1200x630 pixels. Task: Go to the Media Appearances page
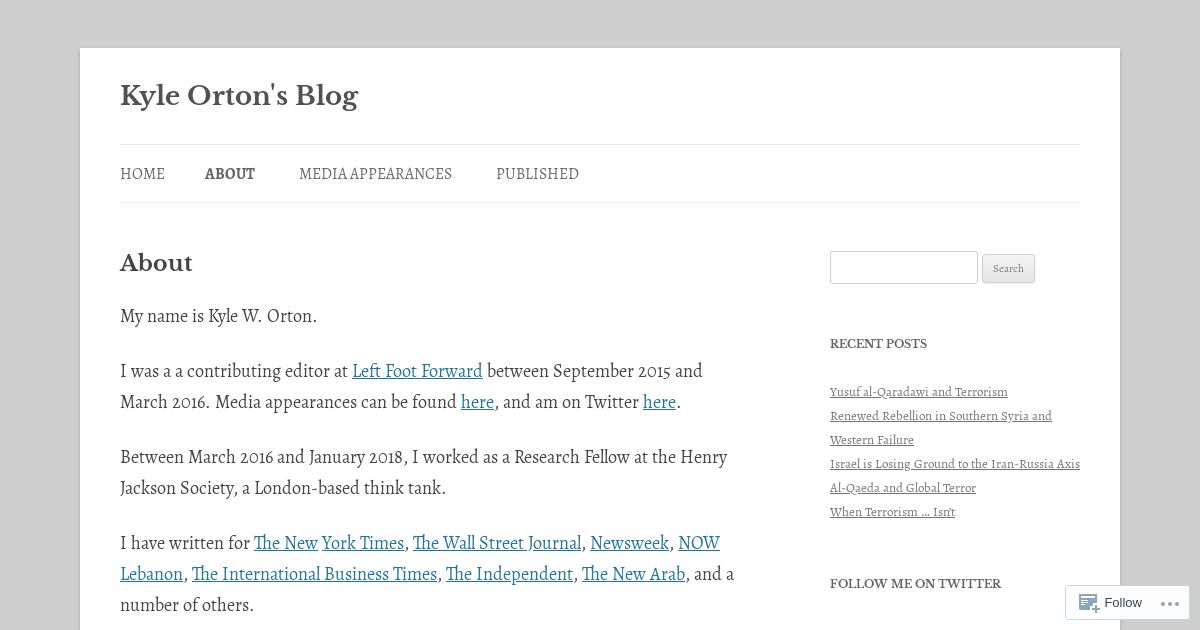click(x=375, y=174)
